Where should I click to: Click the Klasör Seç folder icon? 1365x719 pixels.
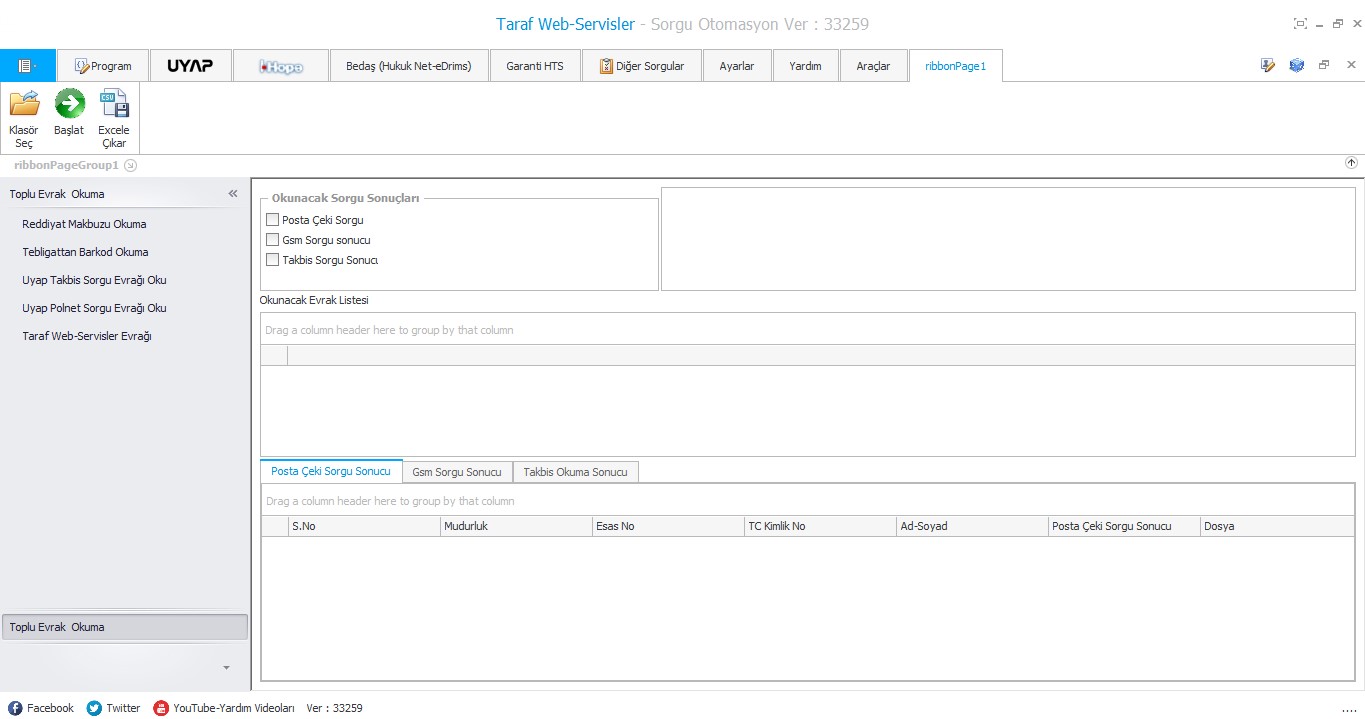coord(24,103)
